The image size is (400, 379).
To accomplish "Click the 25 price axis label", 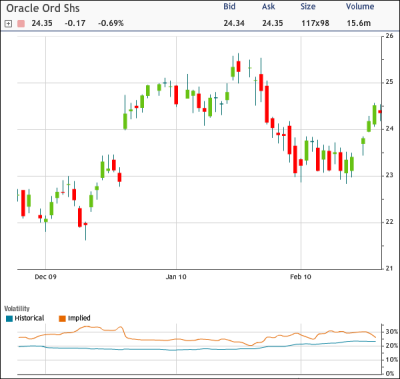I will tap(389, 82).
